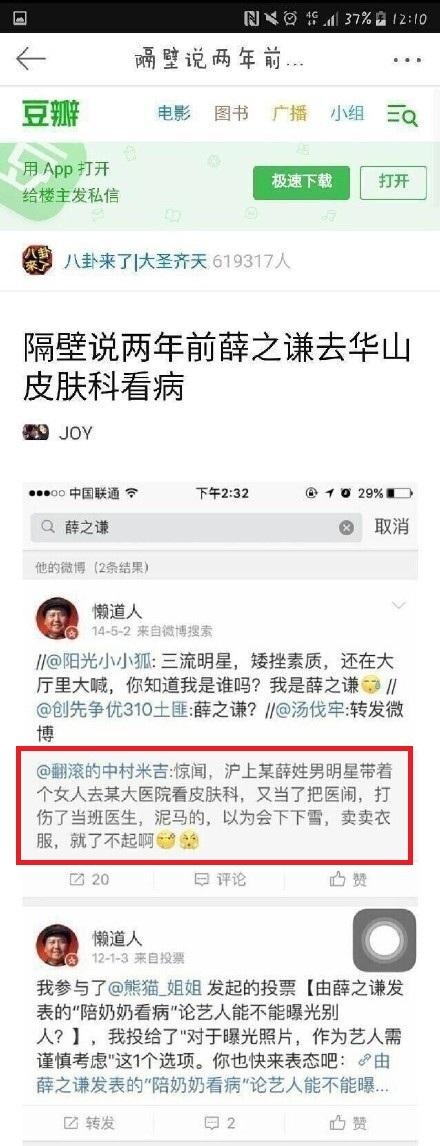Image resolution: width=440 pixels, height=1146 pixels.
Task: Tap the Douban logo
Action: click(50, 114)
